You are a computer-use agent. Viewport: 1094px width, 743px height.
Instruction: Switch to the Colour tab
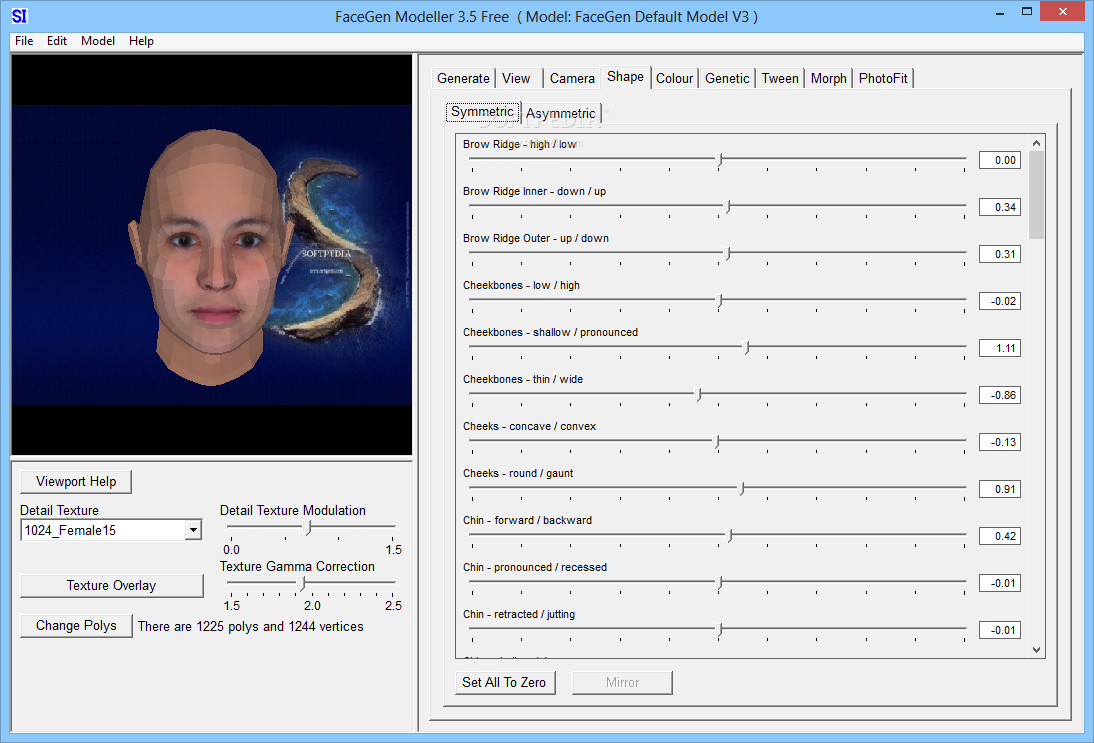coord(674,78)
